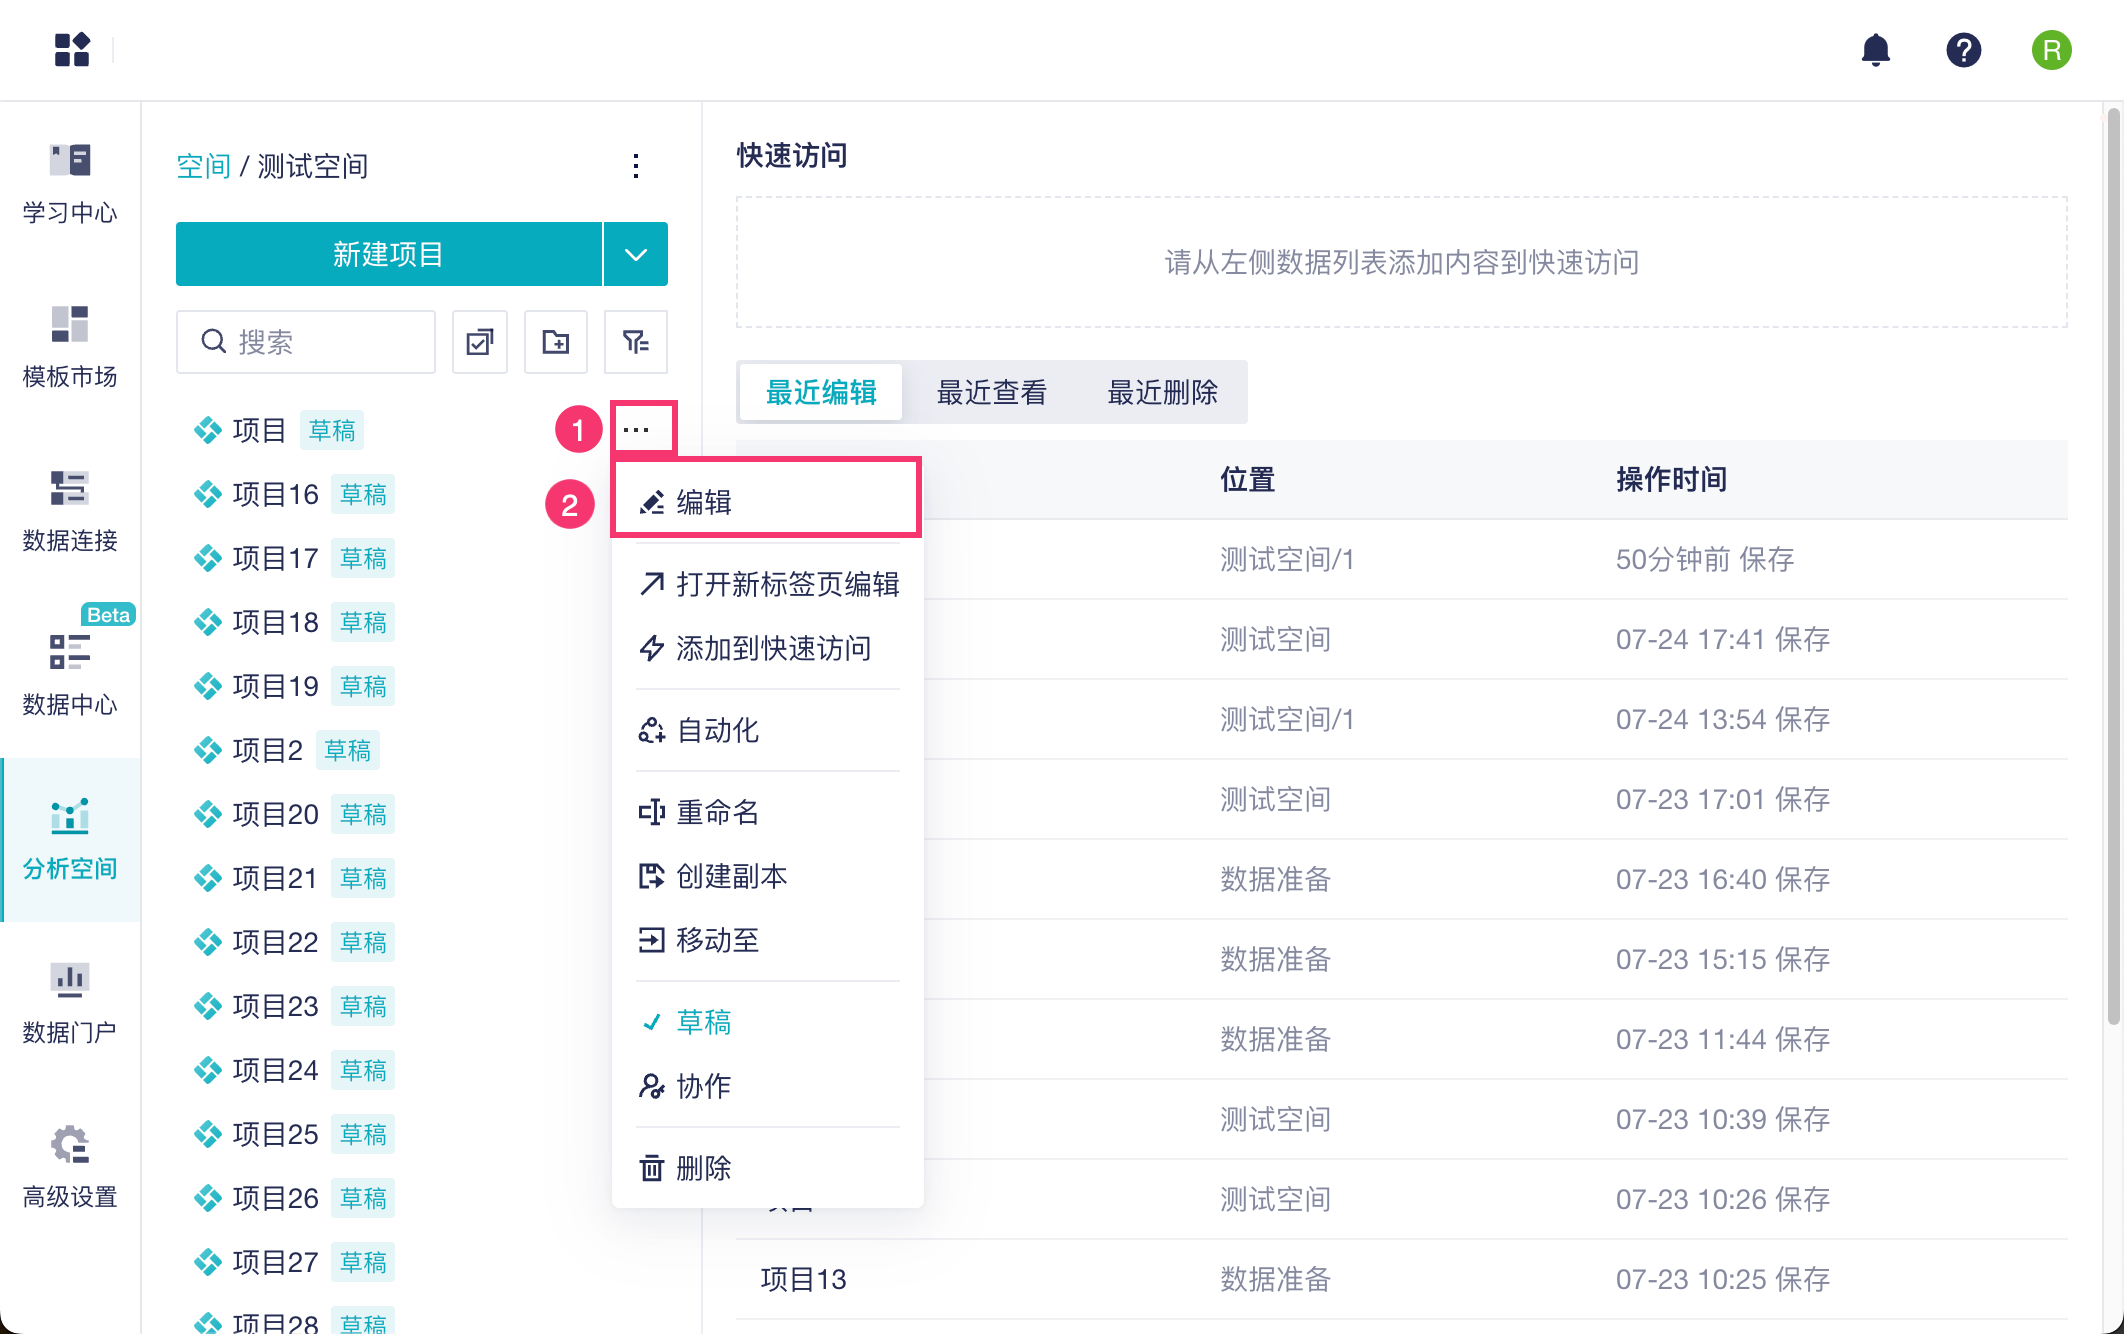Click the 新建项目 button
The height and width of the screenshot is (1334, 2124).
coord(388,254)
